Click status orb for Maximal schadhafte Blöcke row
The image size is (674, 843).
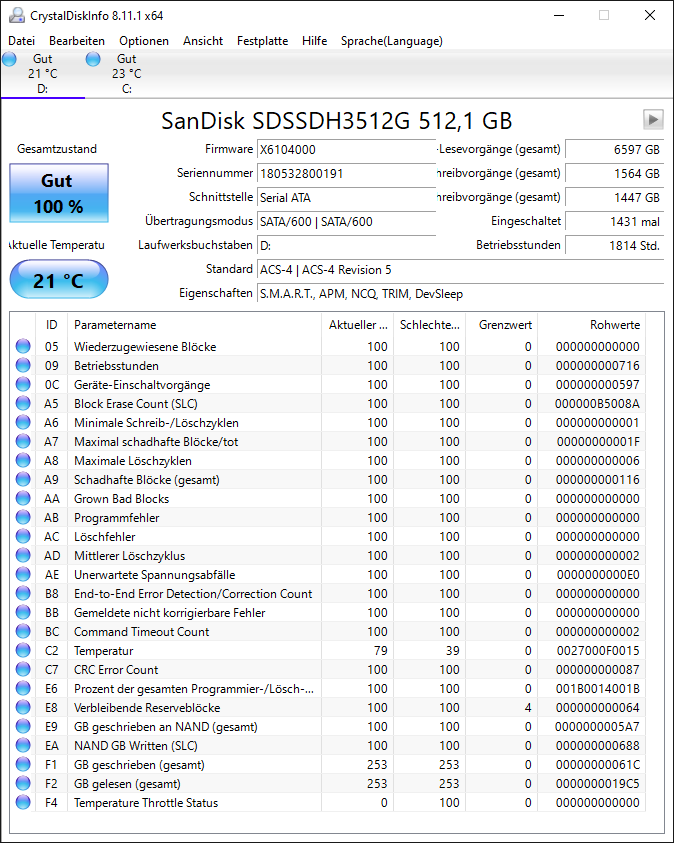(x=23, y=441)
